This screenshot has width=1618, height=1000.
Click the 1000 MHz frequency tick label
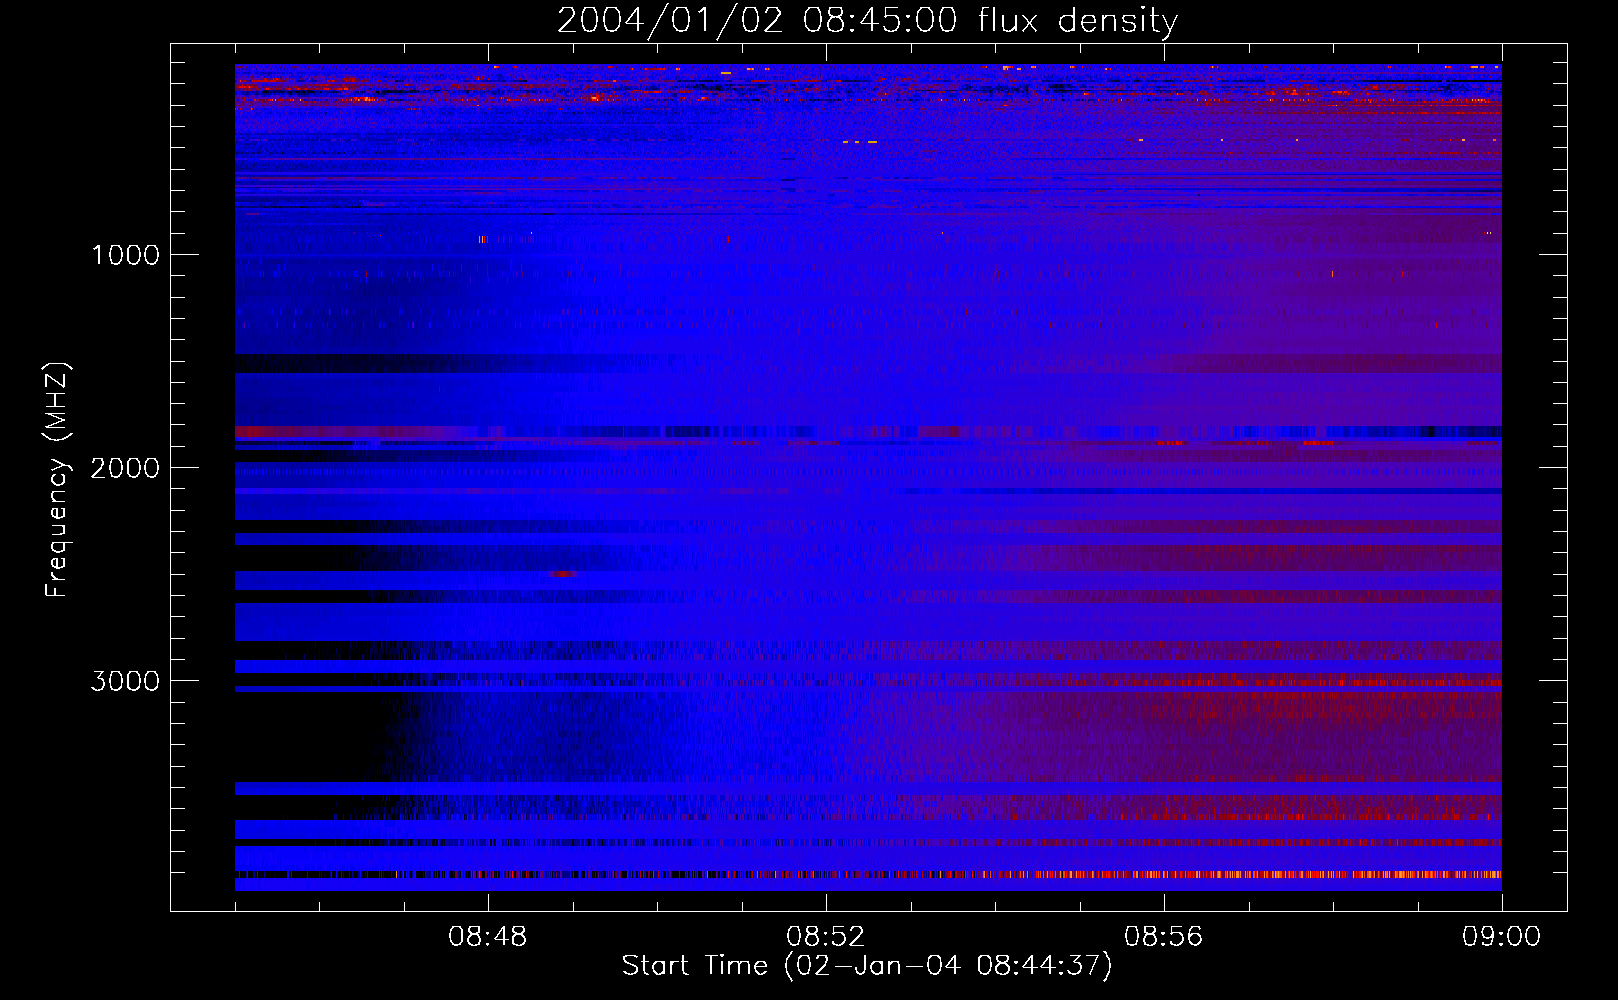125,255
